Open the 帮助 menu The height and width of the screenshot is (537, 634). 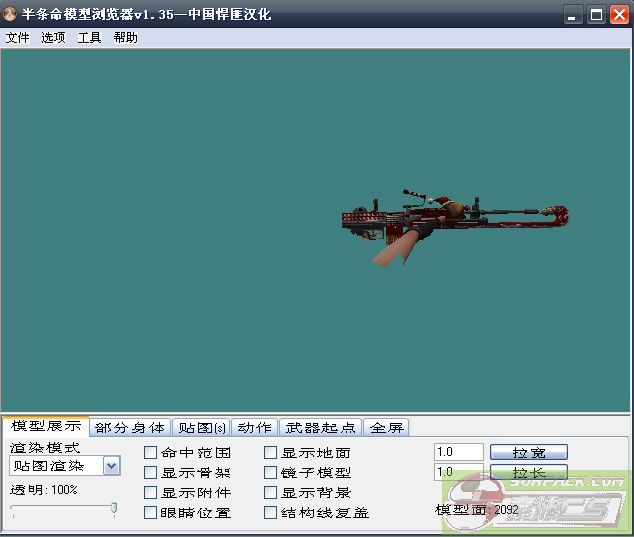click(x=126, y=38)
